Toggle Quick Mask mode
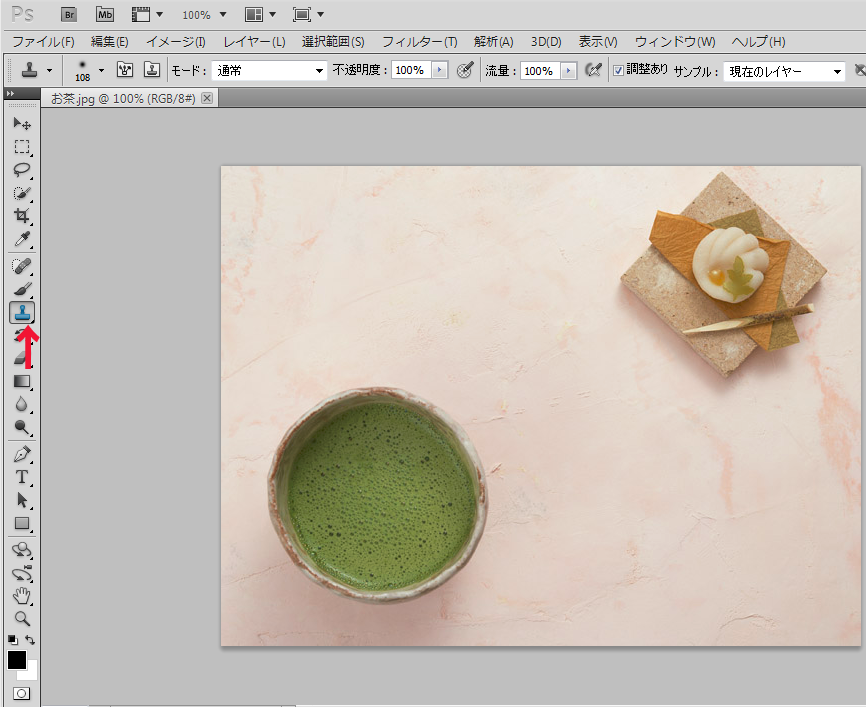 click(22, 694)
